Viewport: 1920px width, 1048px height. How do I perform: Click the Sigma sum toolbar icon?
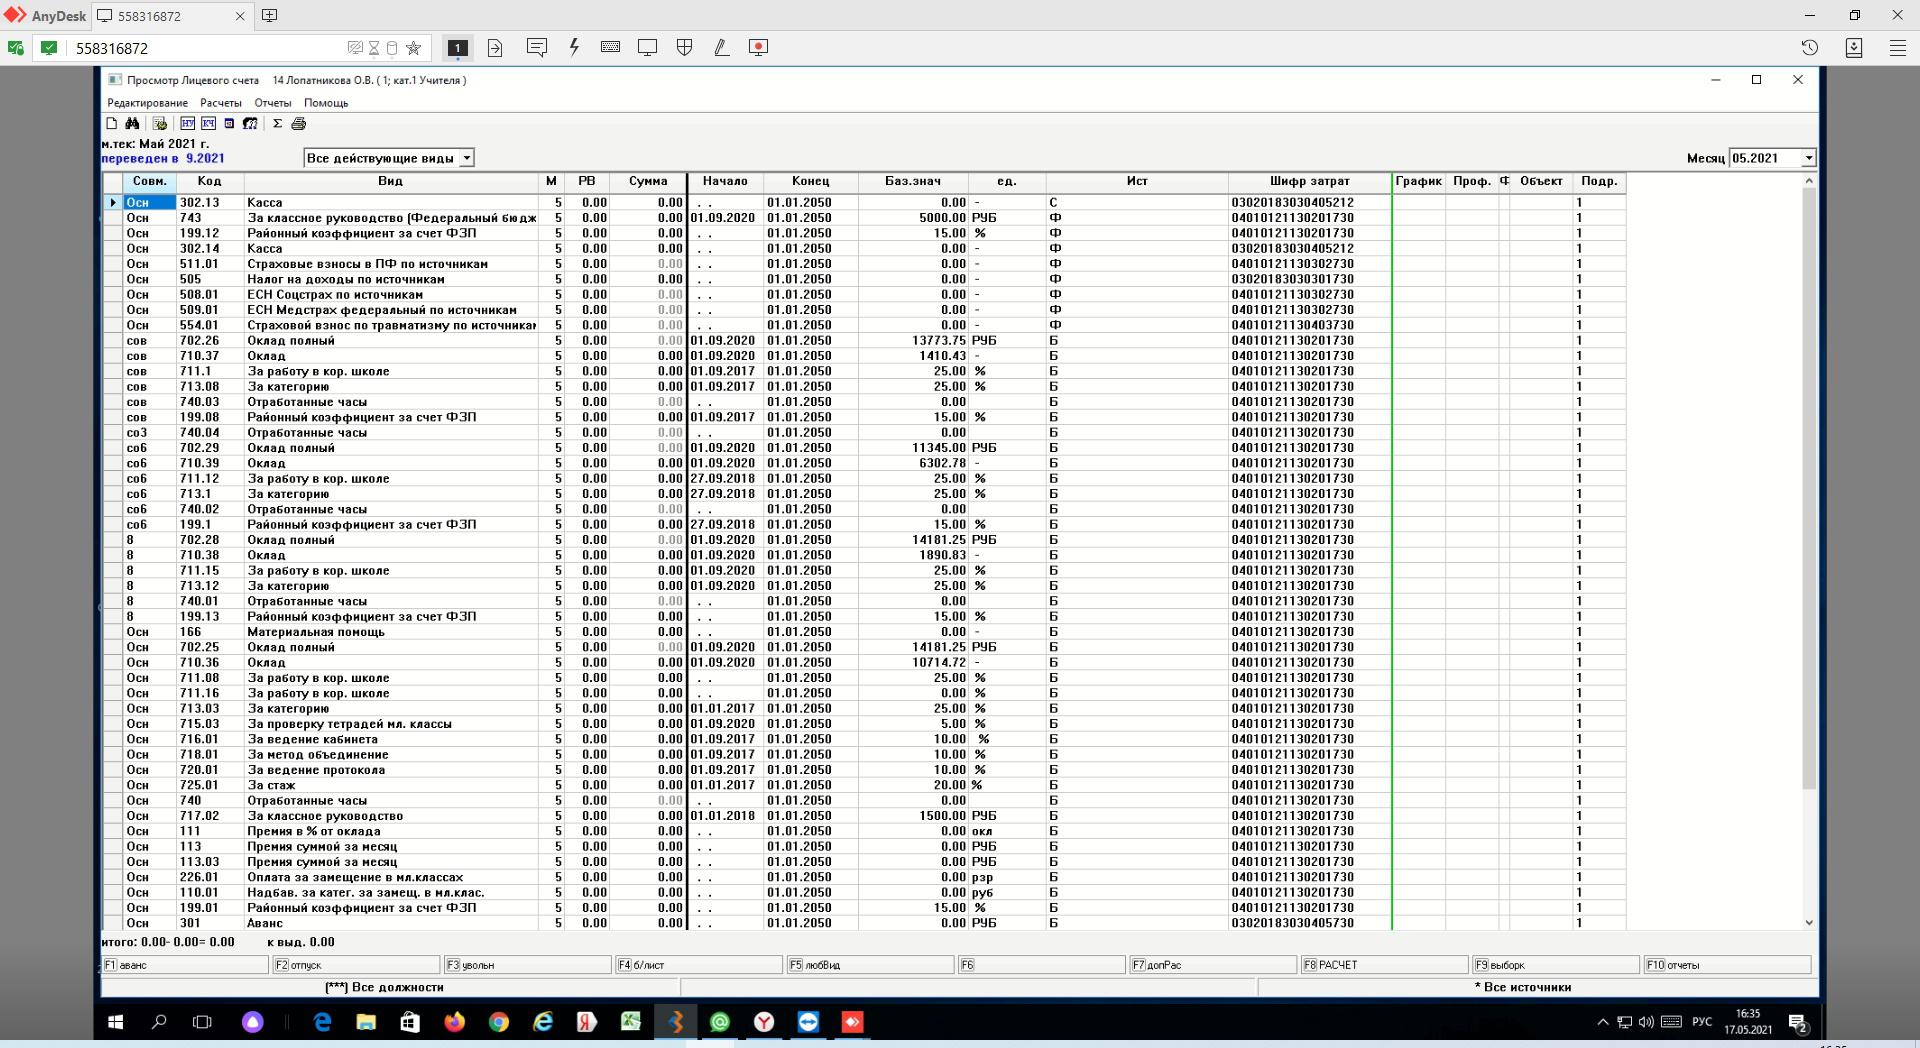[x=277, y=124]
